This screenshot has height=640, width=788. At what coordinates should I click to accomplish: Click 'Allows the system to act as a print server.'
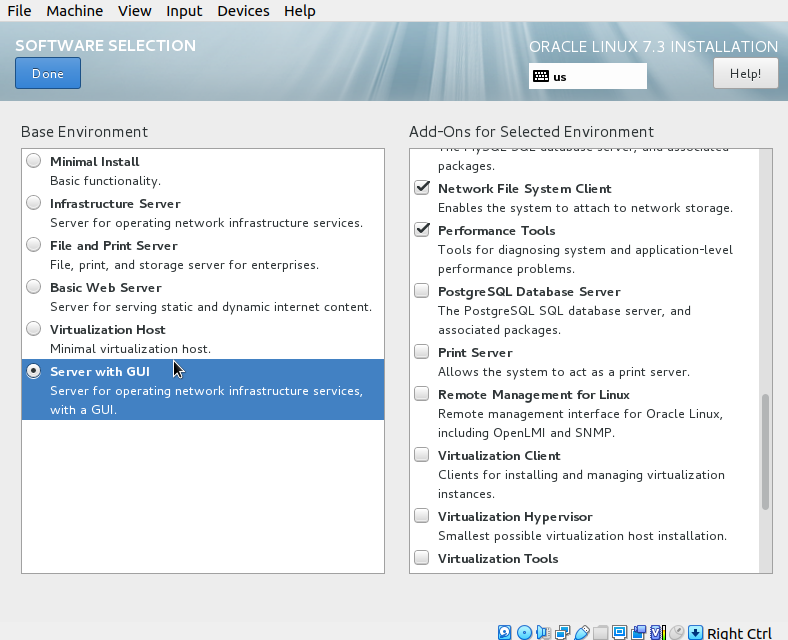click(564, 372)
